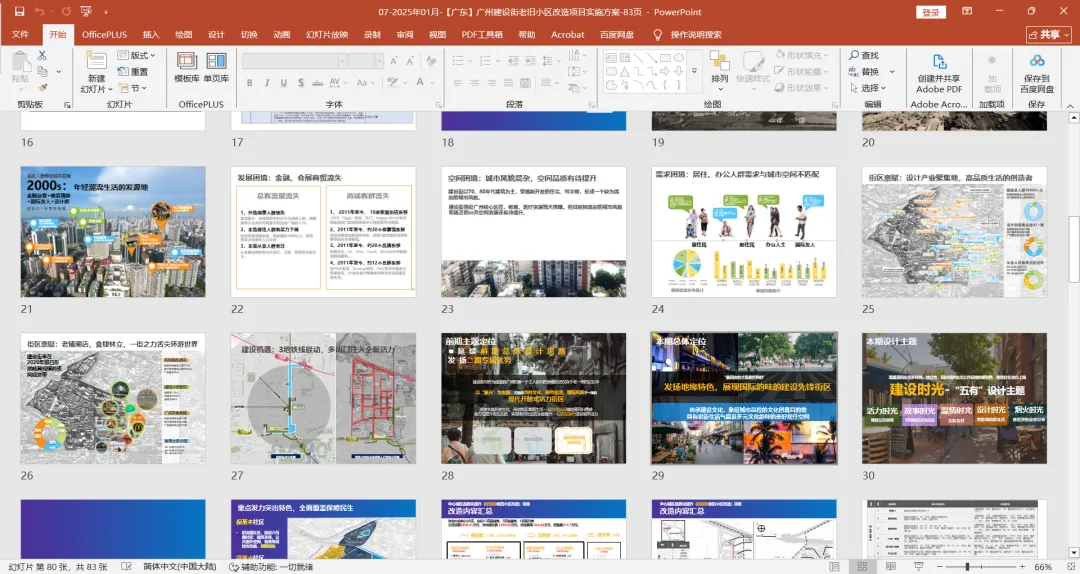Image resolution: width=1080 pixels, height=574 pixels.
Task: Toggle Italic formatting button
Action: tap(267, 83)
